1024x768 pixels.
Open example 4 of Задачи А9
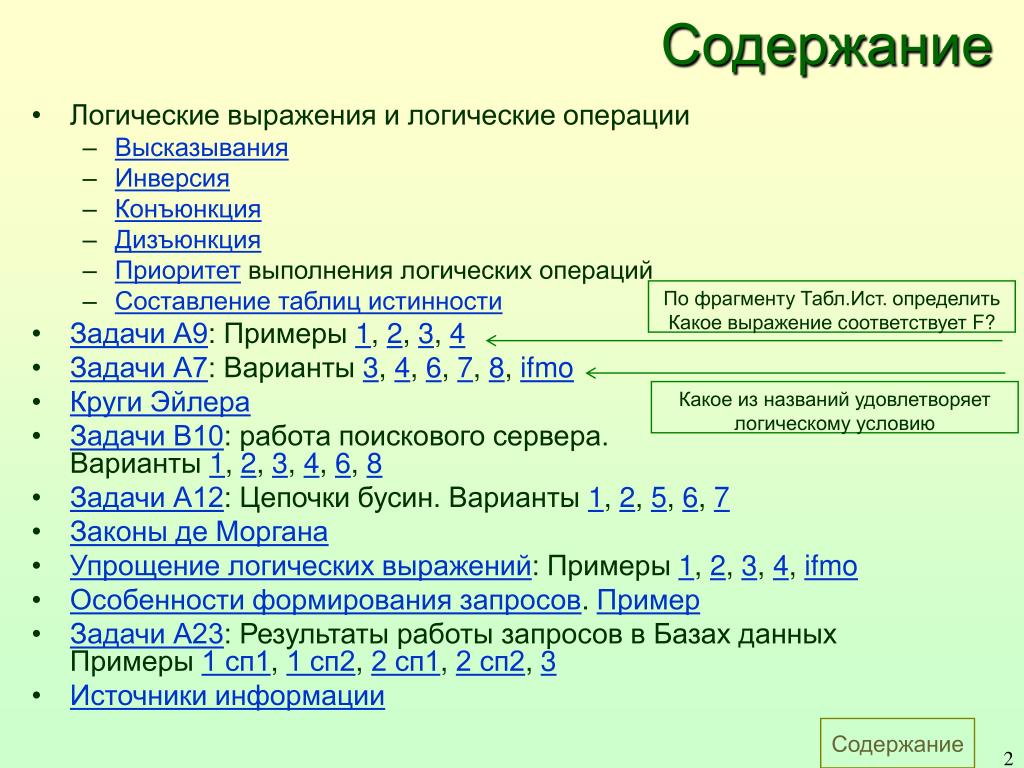tap(457, 334)
